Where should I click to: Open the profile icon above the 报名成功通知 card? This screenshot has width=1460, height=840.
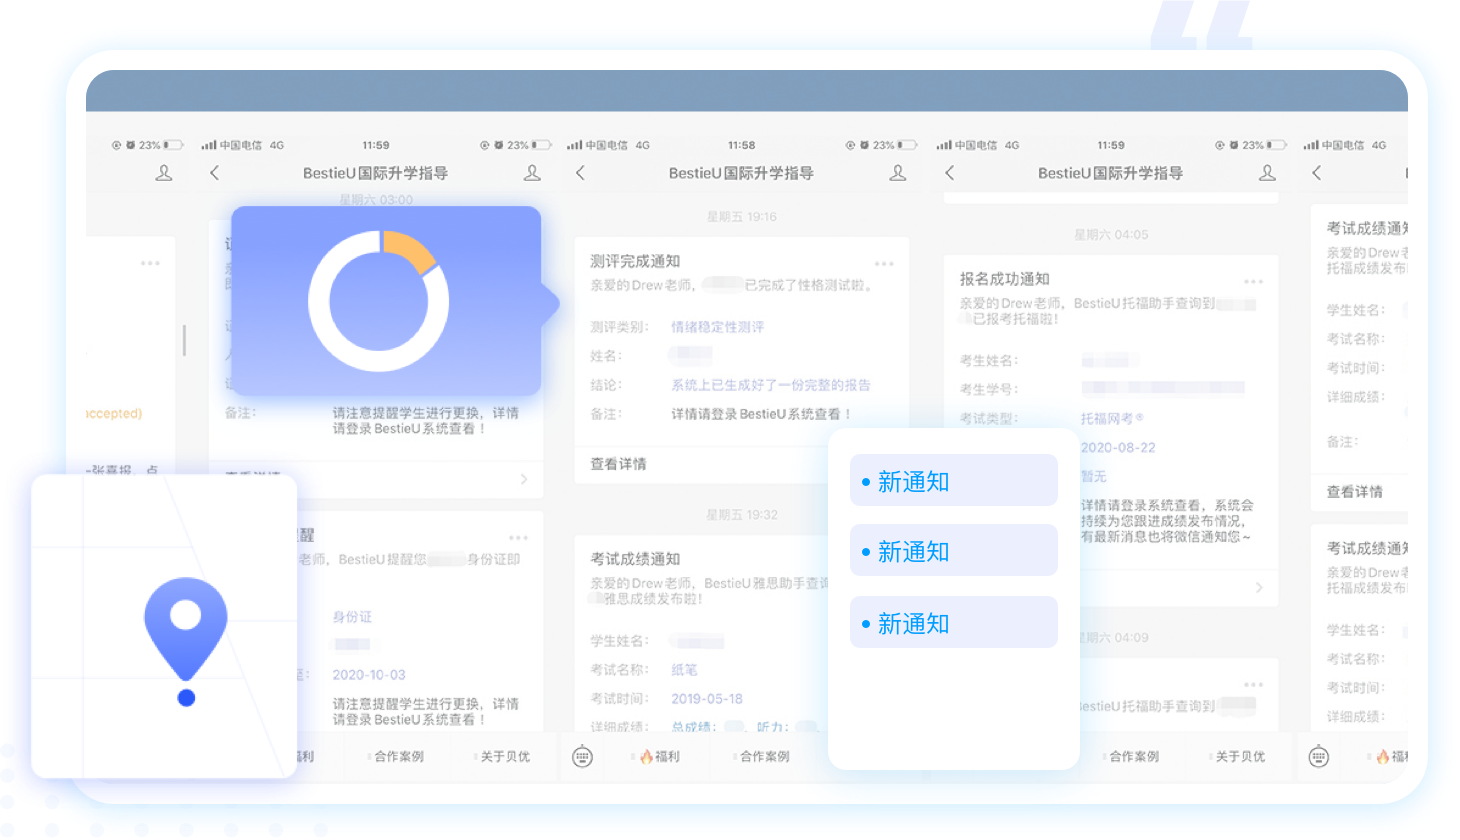pyautogui.click(x=1267, y=173)
